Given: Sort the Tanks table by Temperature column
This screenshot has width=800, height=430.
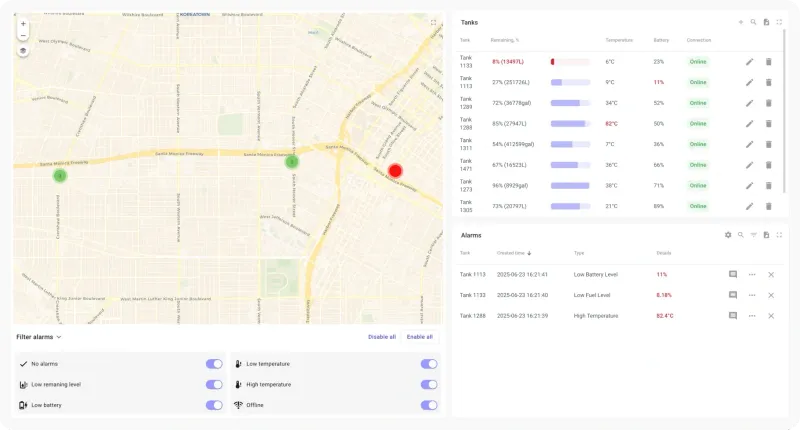Looking at the screenshot, I should pyautogui.click(x=619, y=40).
